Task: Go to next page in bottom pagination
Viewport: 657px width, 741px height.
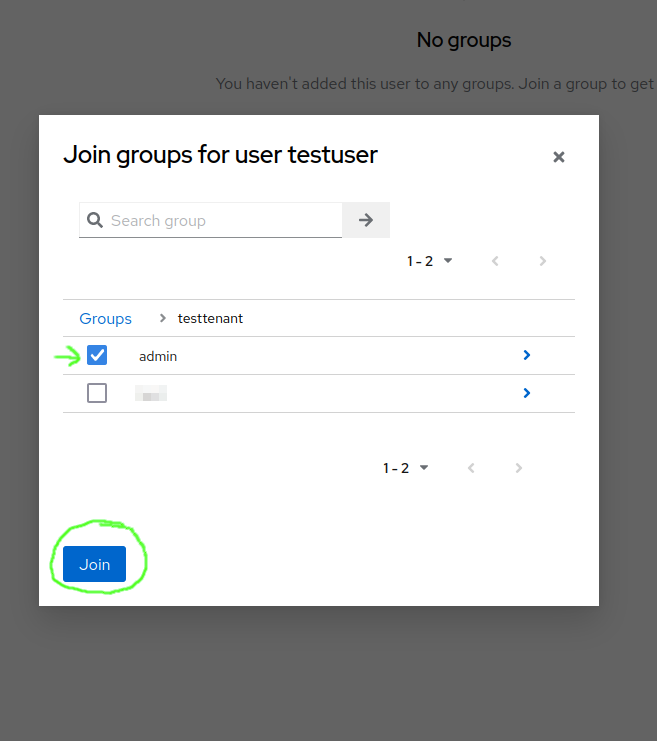Action: 518,468
